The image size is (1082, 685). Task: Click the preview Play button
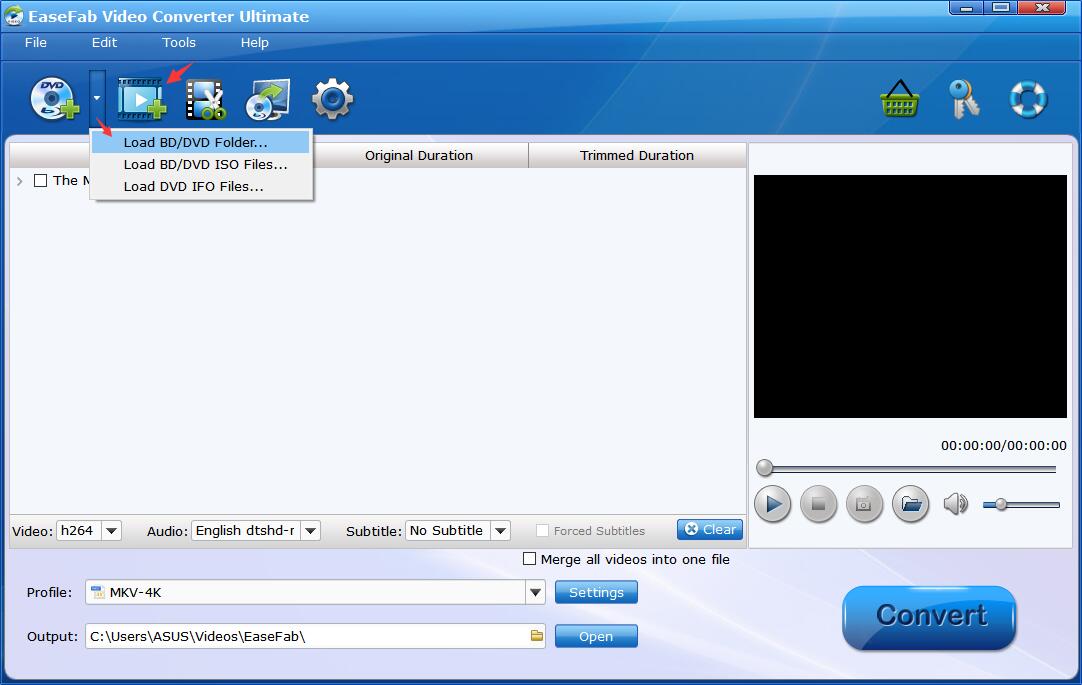pos(772,505)
